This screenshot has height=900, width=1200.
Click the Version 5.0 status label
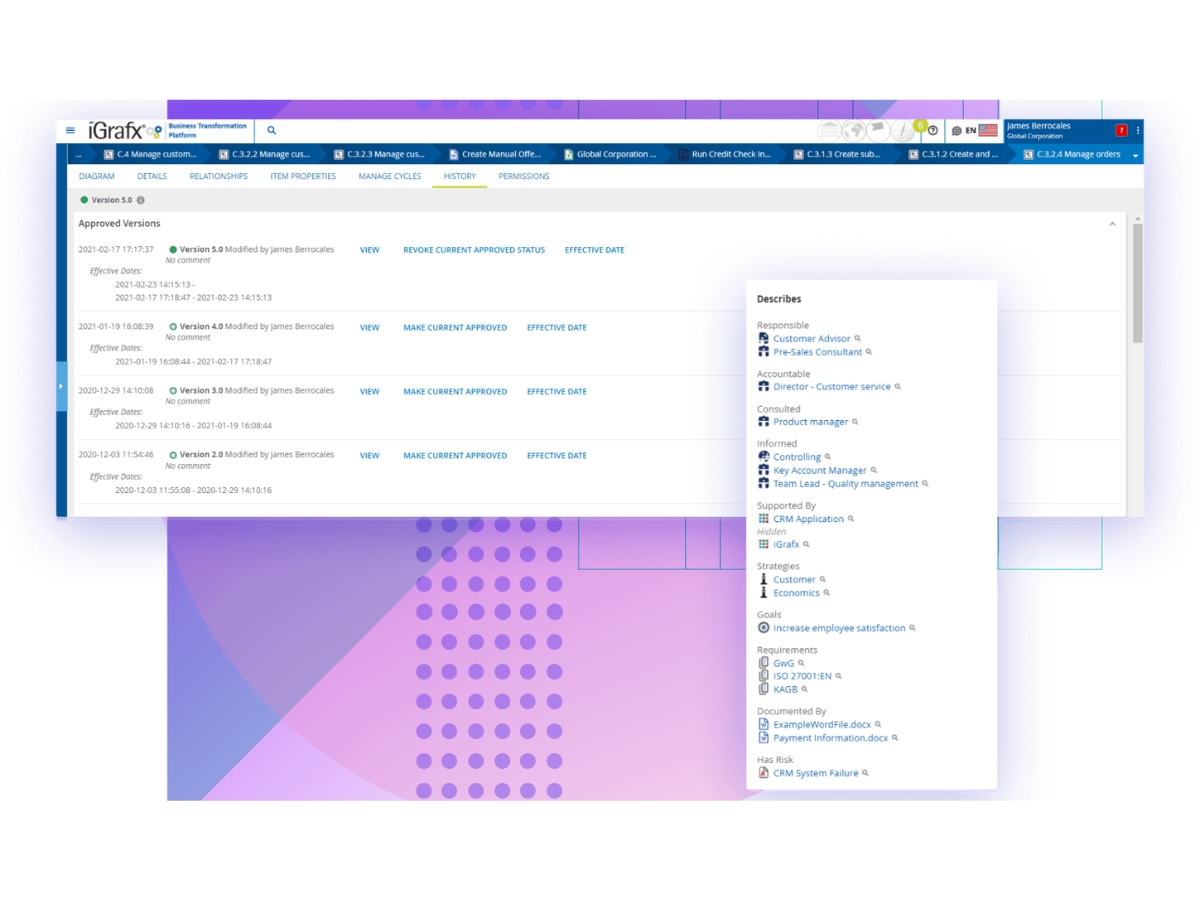click(x=111, y=200)
